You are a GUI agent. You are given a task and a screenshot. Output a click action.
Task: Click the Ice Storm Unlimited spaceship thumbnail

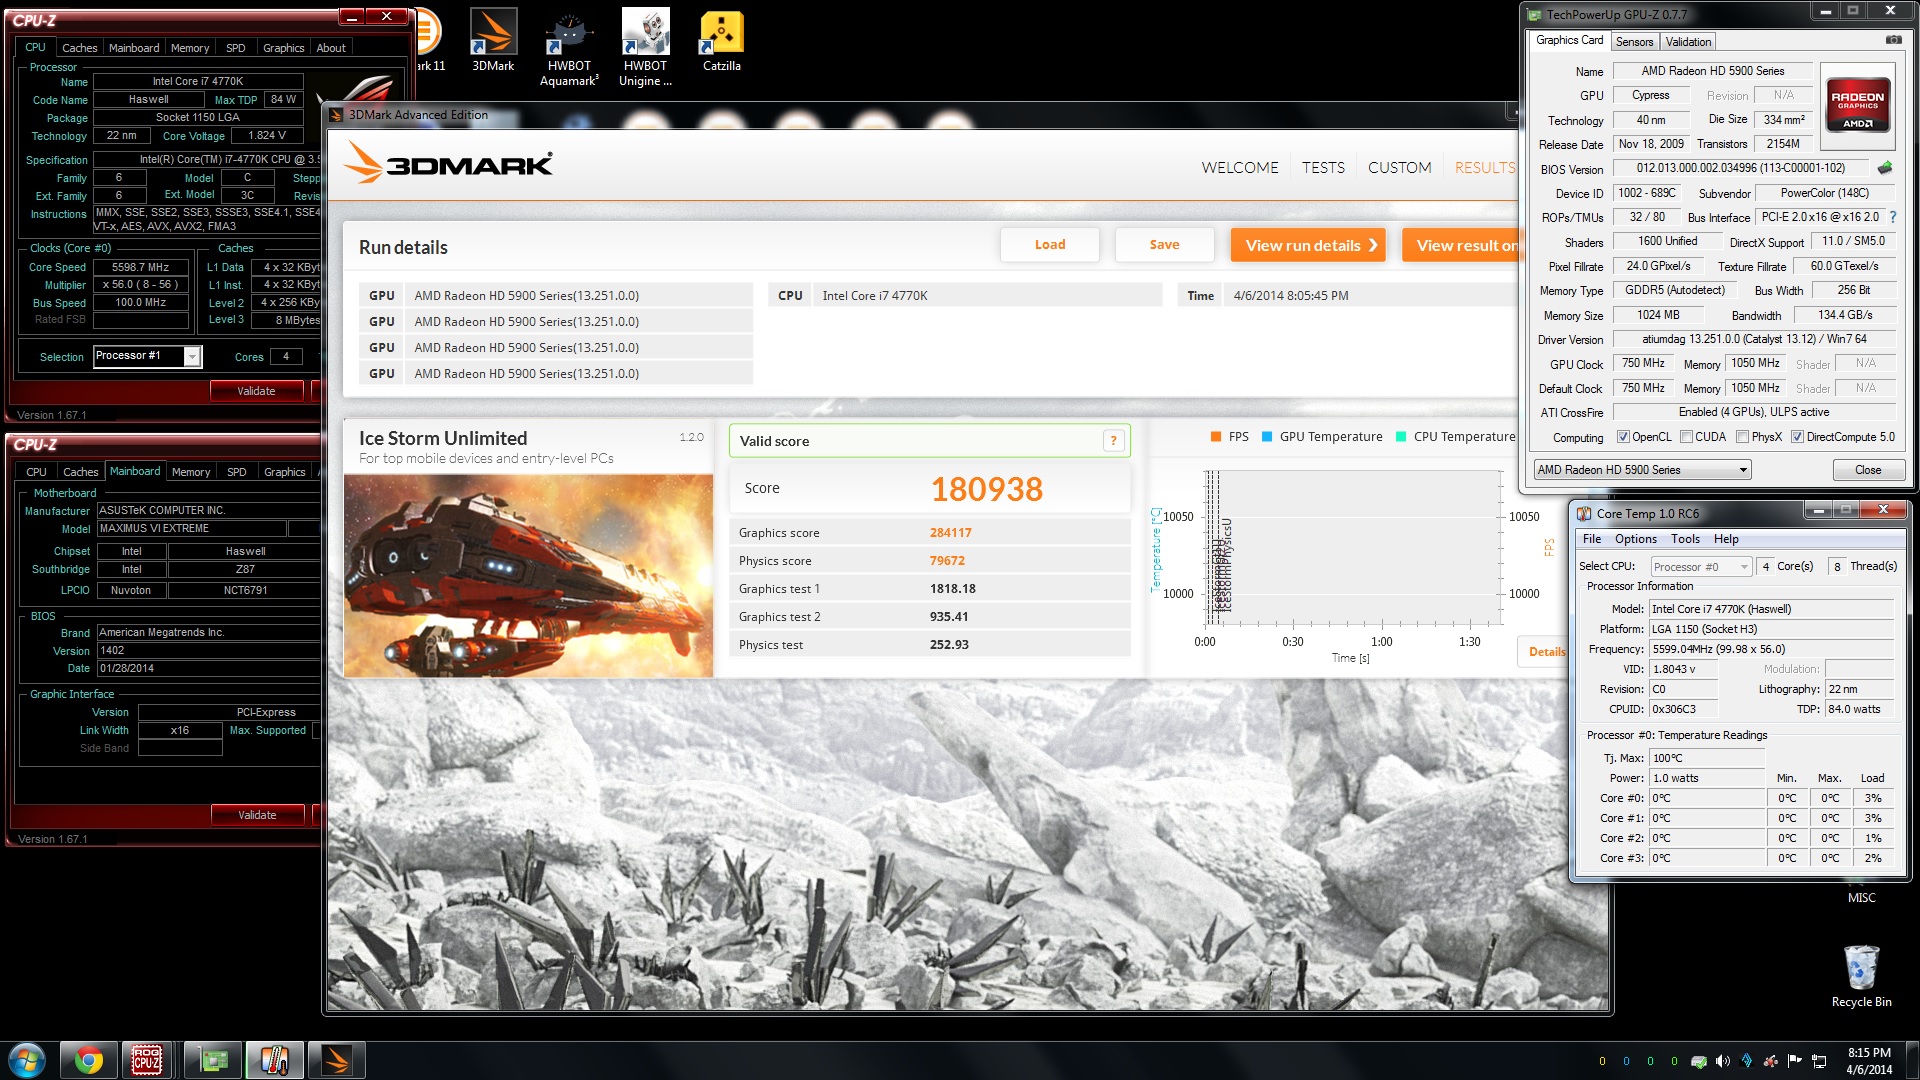tap(528, 576)
